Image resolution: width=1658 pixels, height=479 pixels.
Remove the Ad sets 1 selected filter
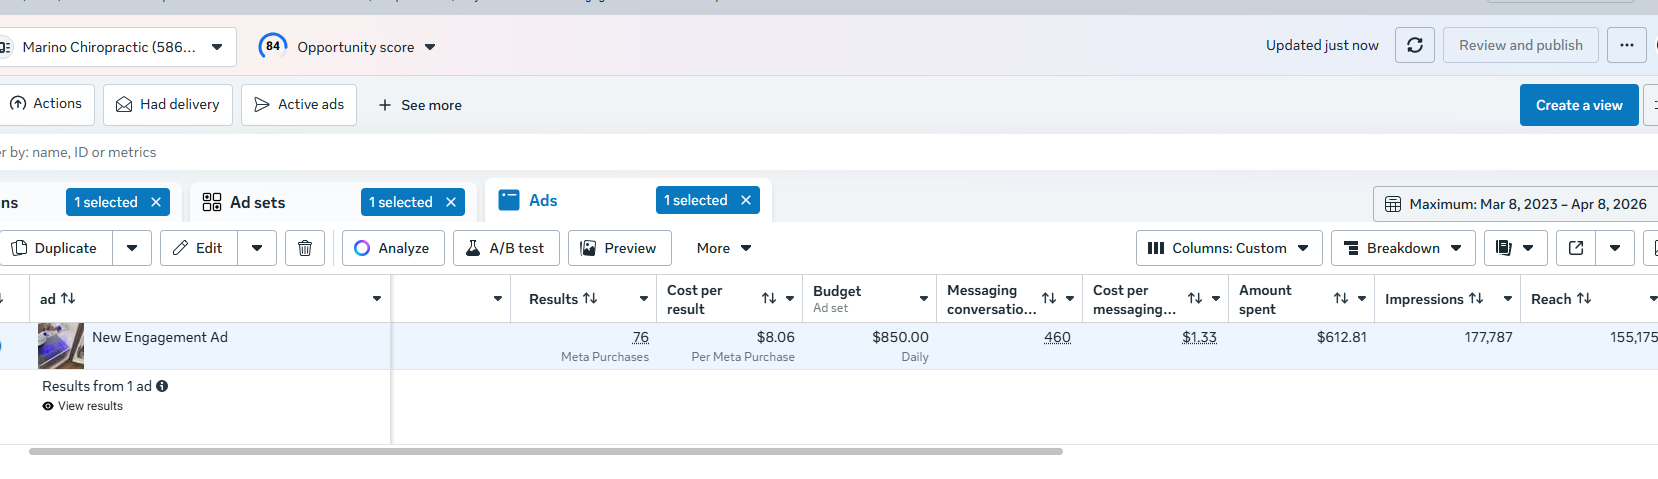point(451,202)
